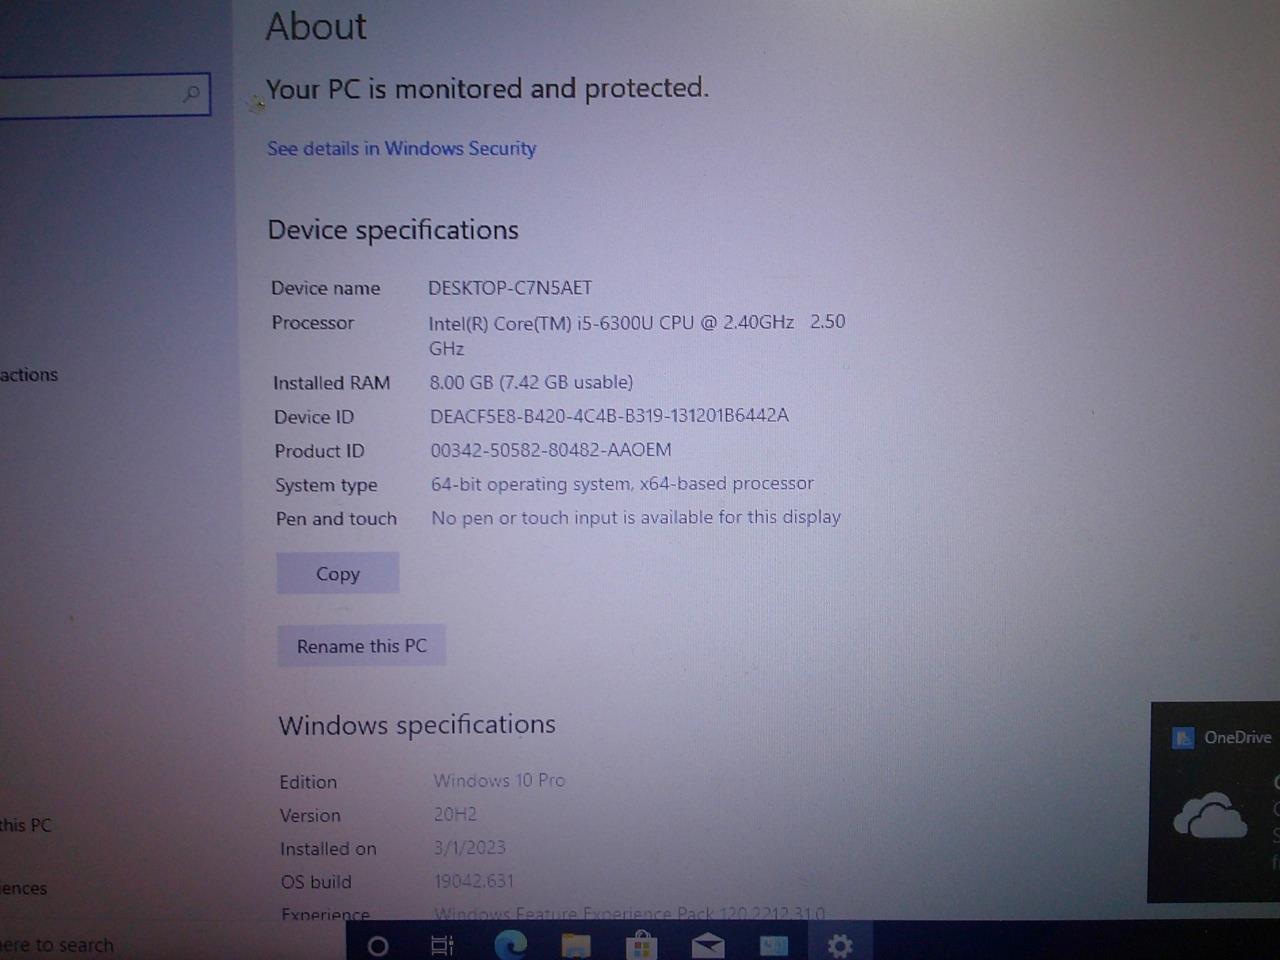Screen dimensions: 1280x960
Task: Click the small OneDrive app icon in notification
Action: click(x=1183, y=738)
